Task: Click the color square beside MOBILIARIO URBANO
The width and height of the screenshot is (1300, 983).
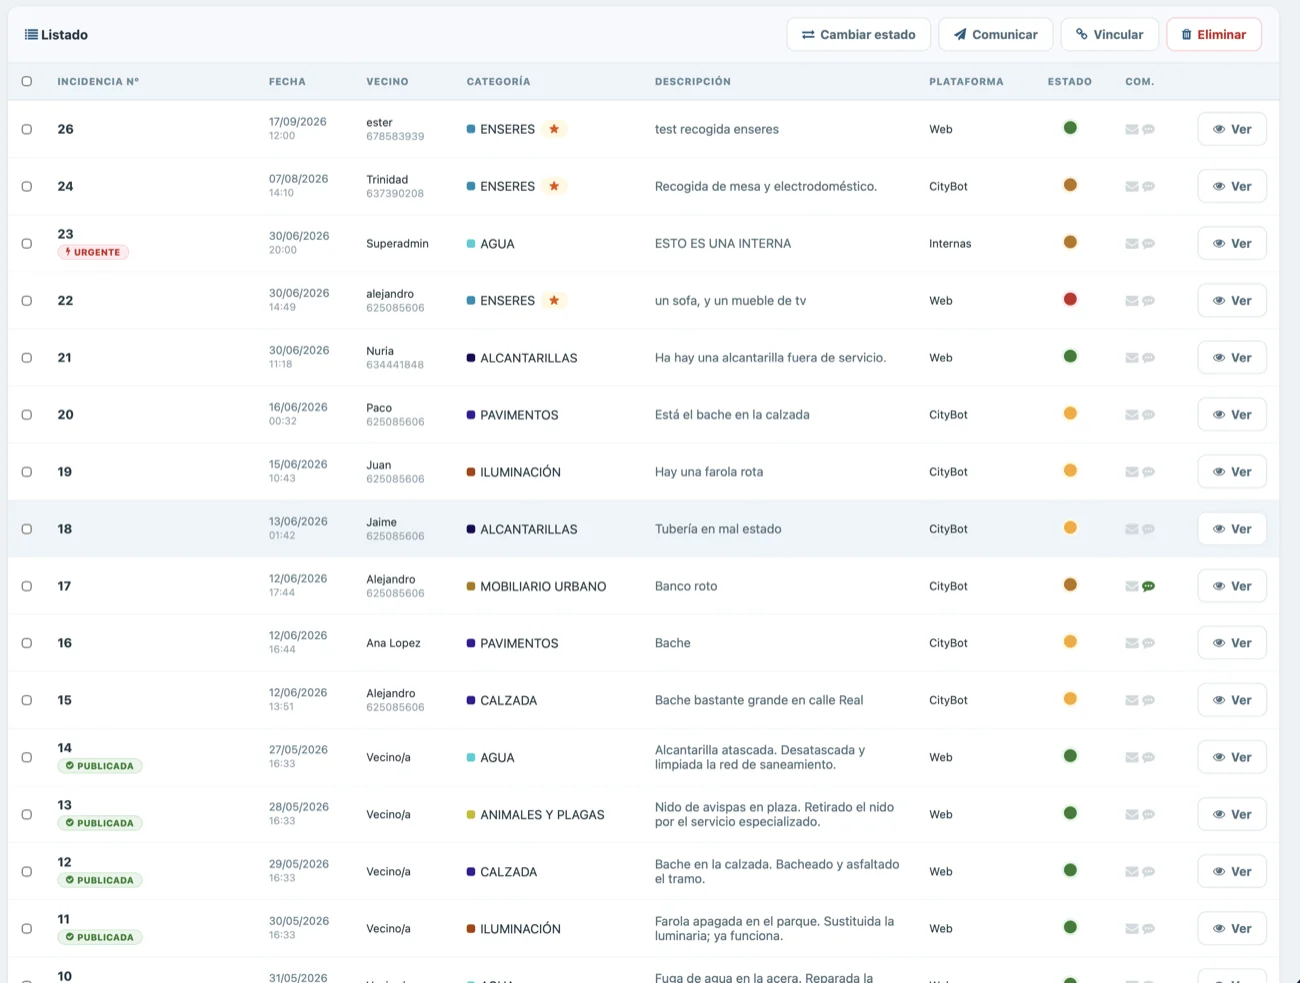Action: tap(471, 586)
